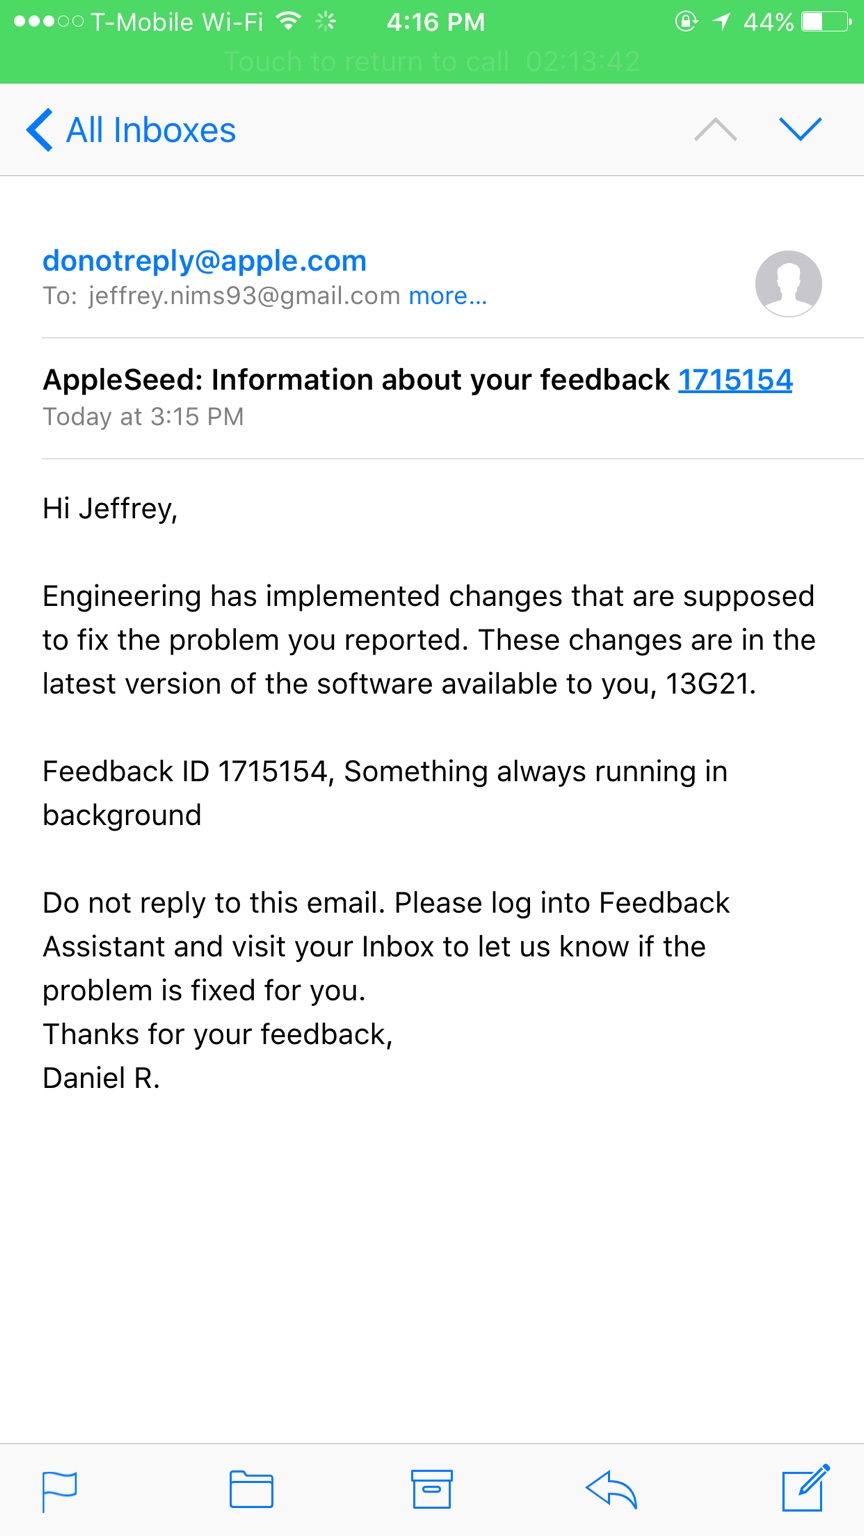
Task: Tap the email subject line AppleSeed
Action: tap(356, 380)
